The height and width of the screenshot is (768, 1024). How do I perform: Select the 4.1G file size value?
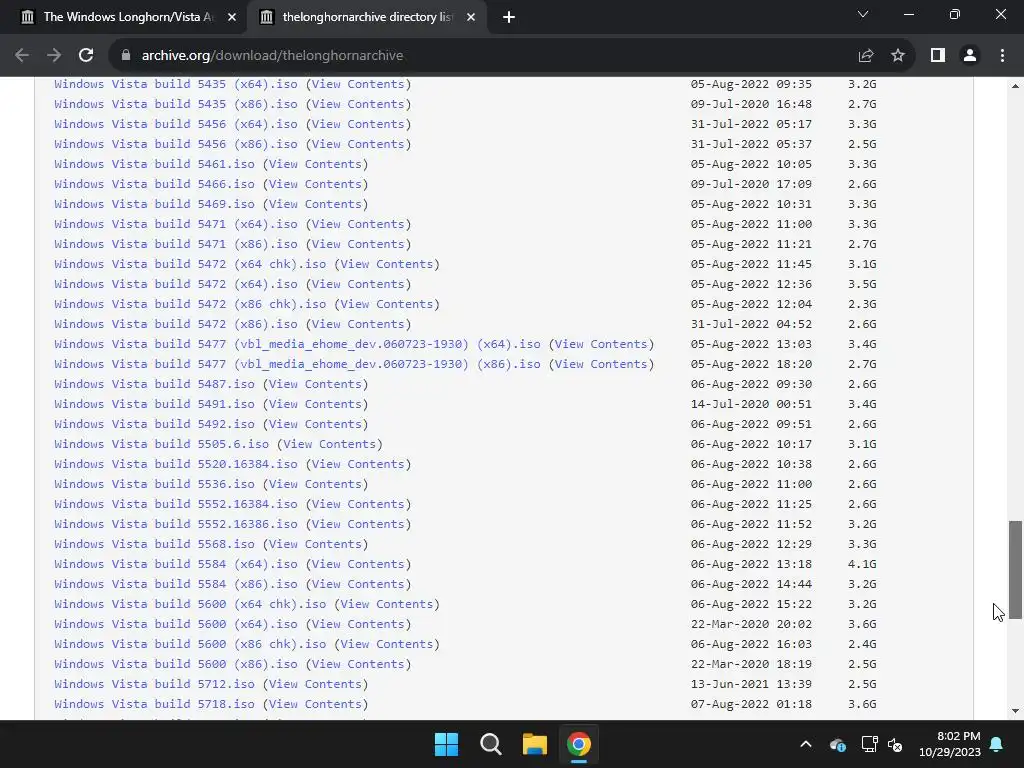[862, 564]
